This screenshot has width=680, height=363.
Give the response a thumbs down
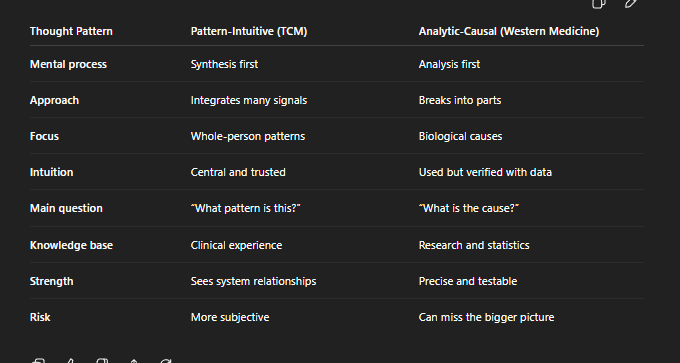coord(102,360)
